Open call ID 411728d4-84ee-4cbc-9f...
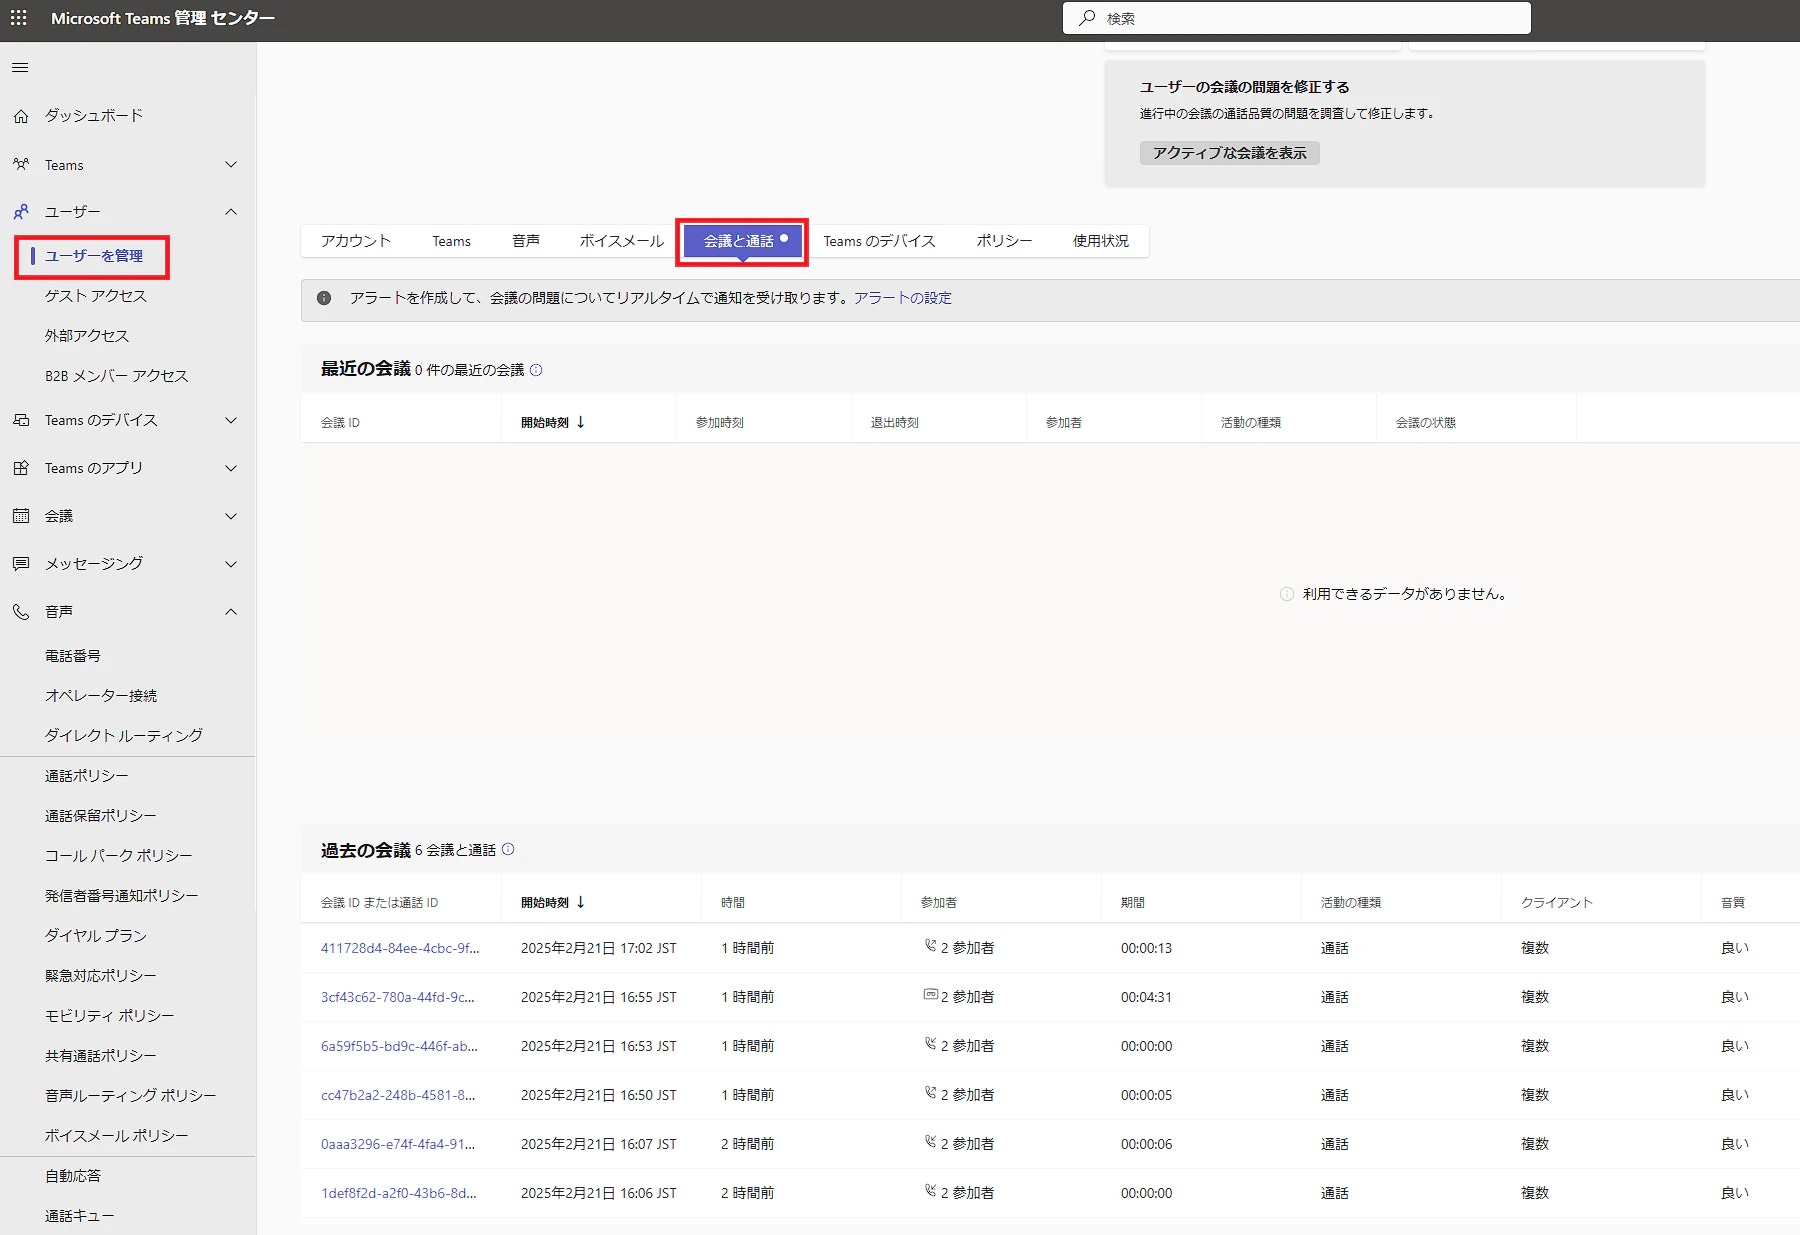 coord(400,948)
